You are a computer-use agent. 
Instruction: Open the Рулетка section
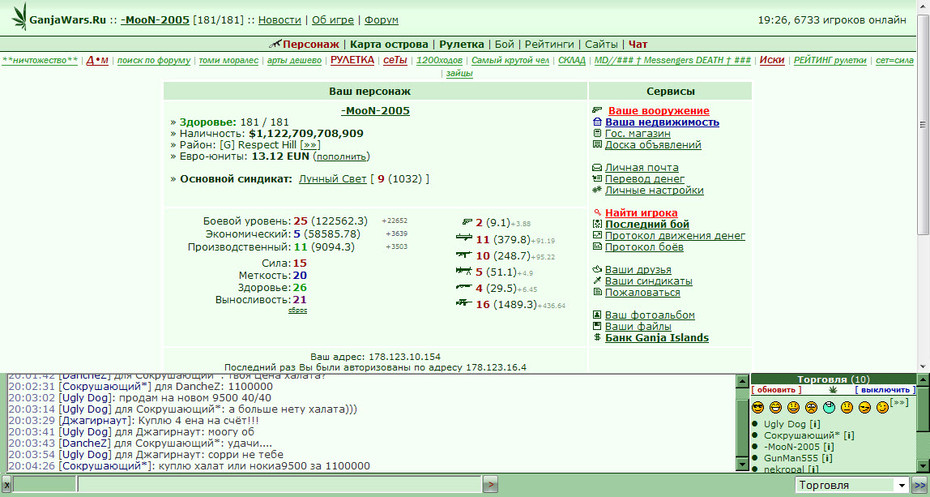tap(461, 44)
